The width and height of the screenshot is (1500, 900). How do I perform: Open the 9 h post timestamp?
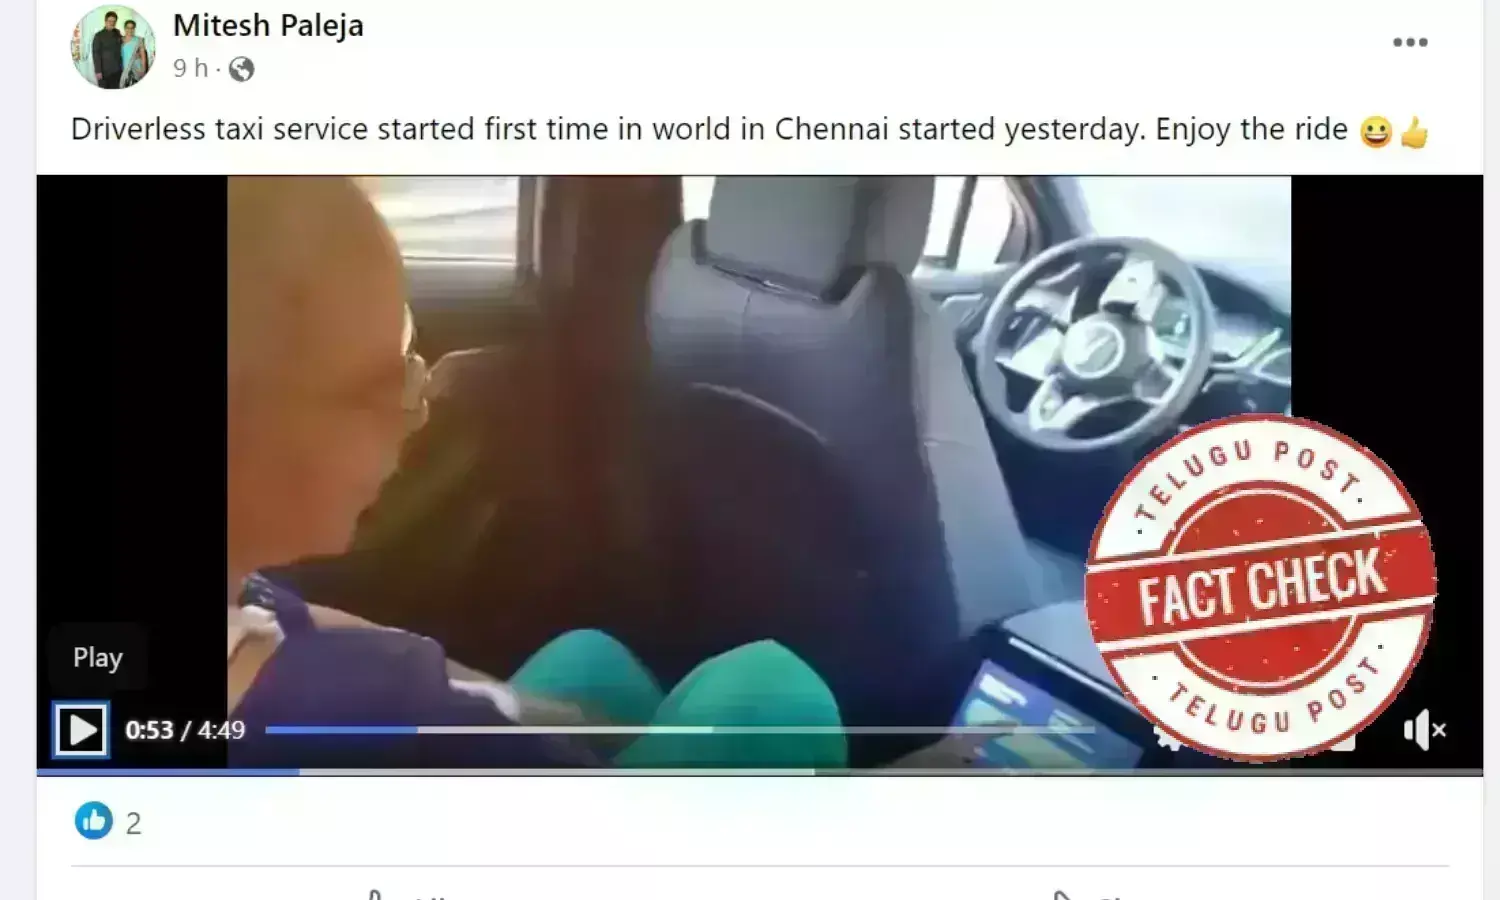190,68
